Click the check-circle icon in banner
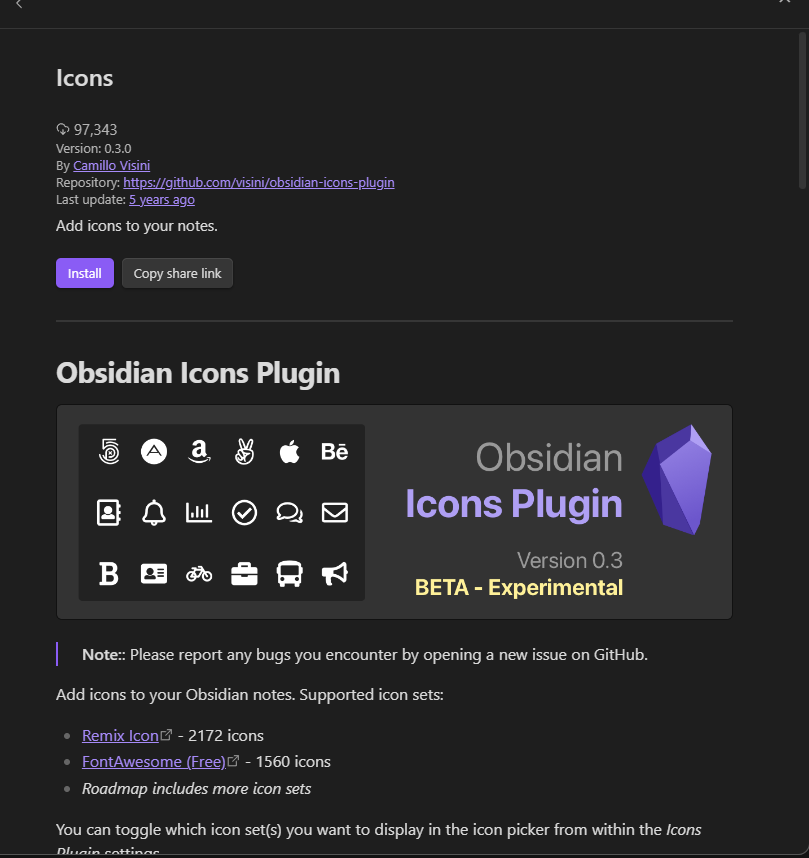 coord(244,513)
